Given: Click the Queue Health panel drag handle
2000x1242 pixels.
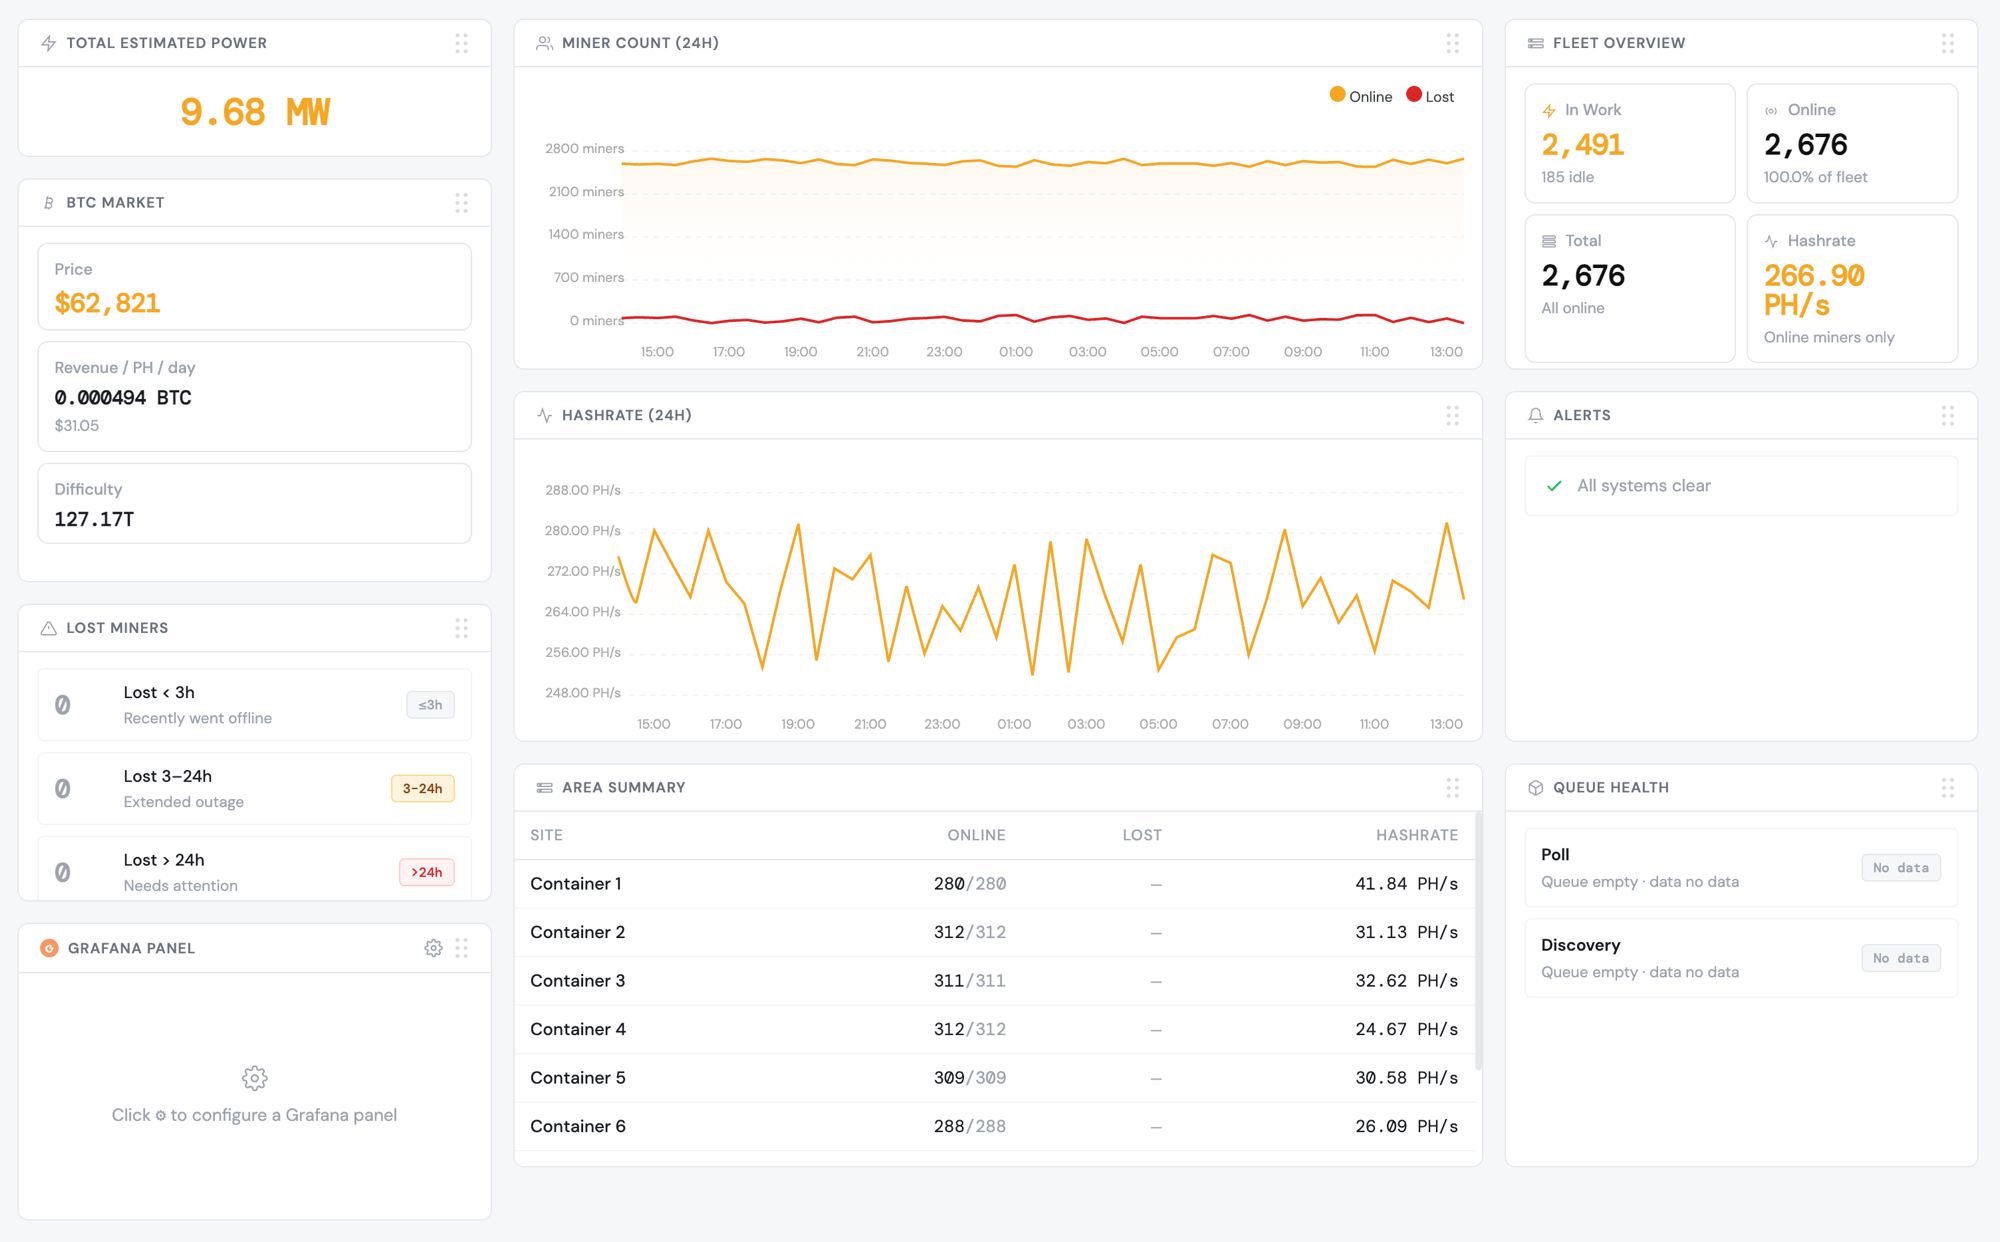Looking at the screenshot, I should click(x=1947, y=788).
